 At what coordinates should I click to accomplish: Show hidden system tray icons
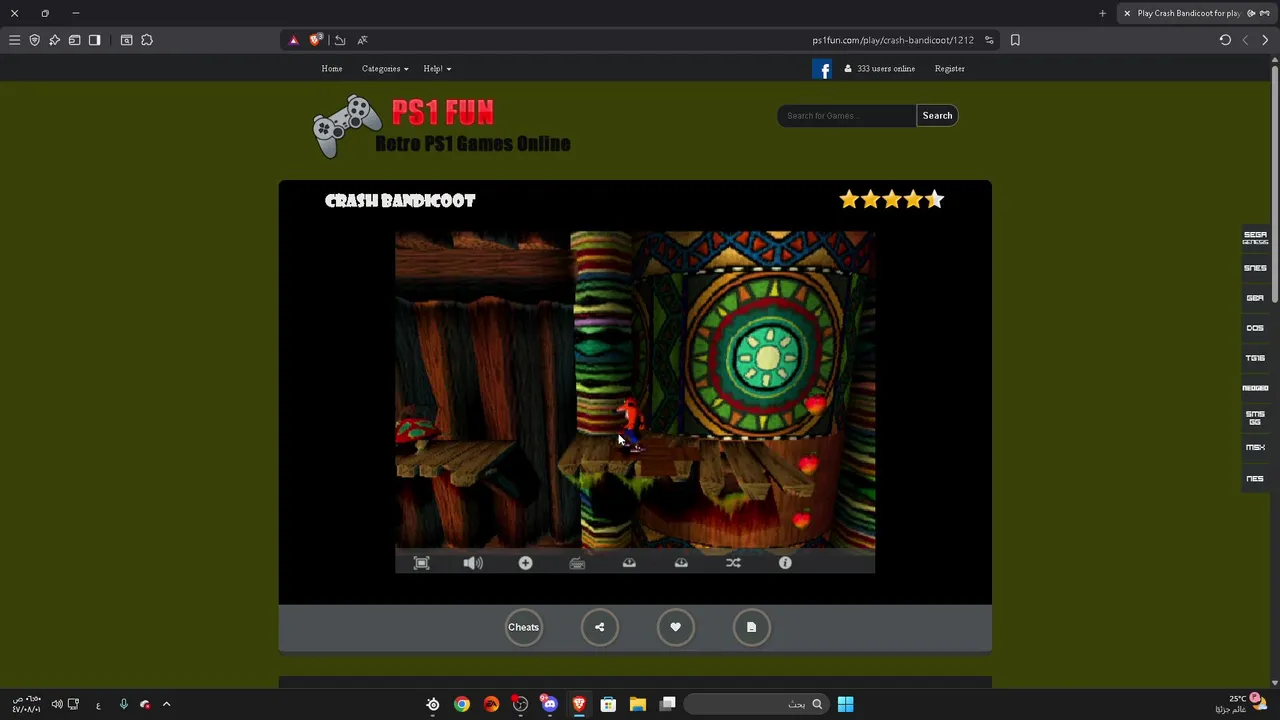pos(166,704)
